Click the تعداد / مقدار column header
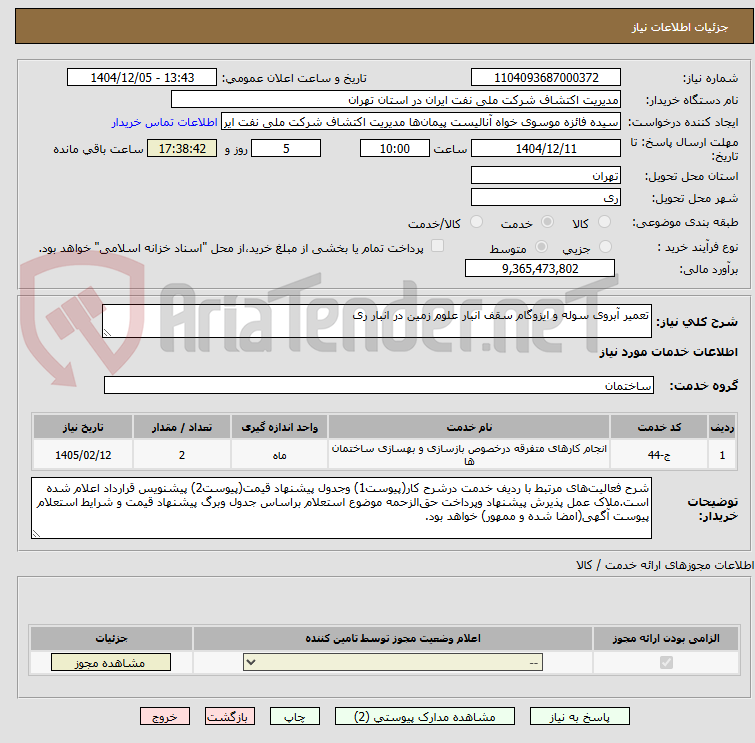 pyautogui.click(x=182, y=427)
